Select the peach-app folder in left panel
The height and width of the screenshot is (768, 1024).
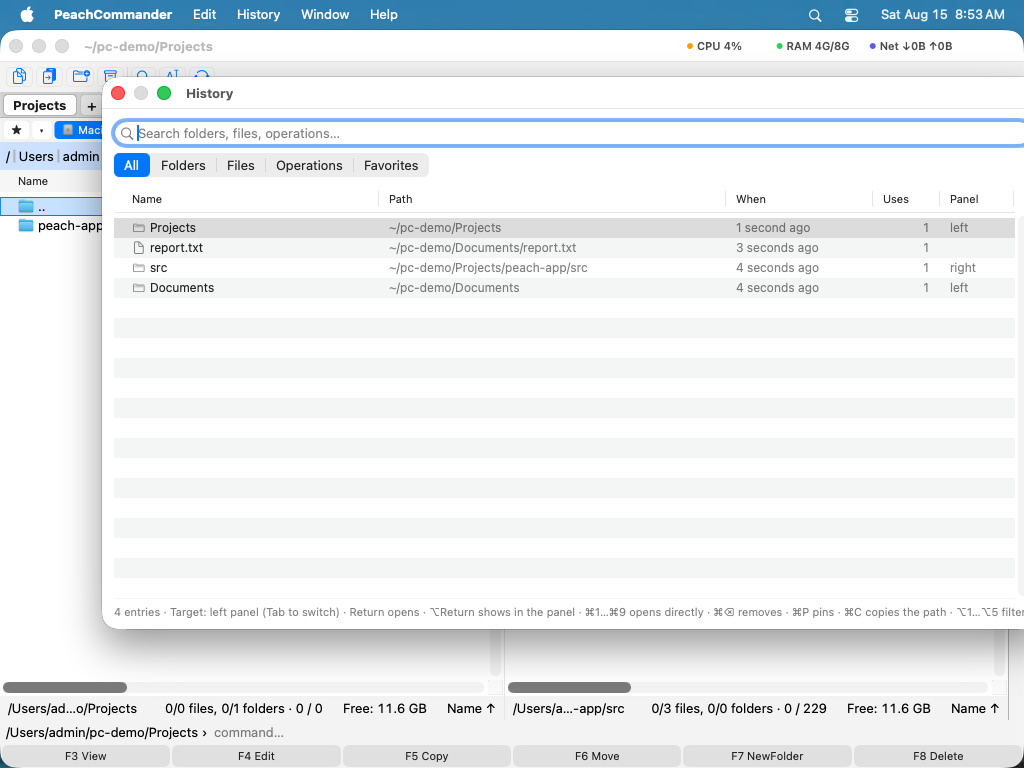(x=52, y=226)
